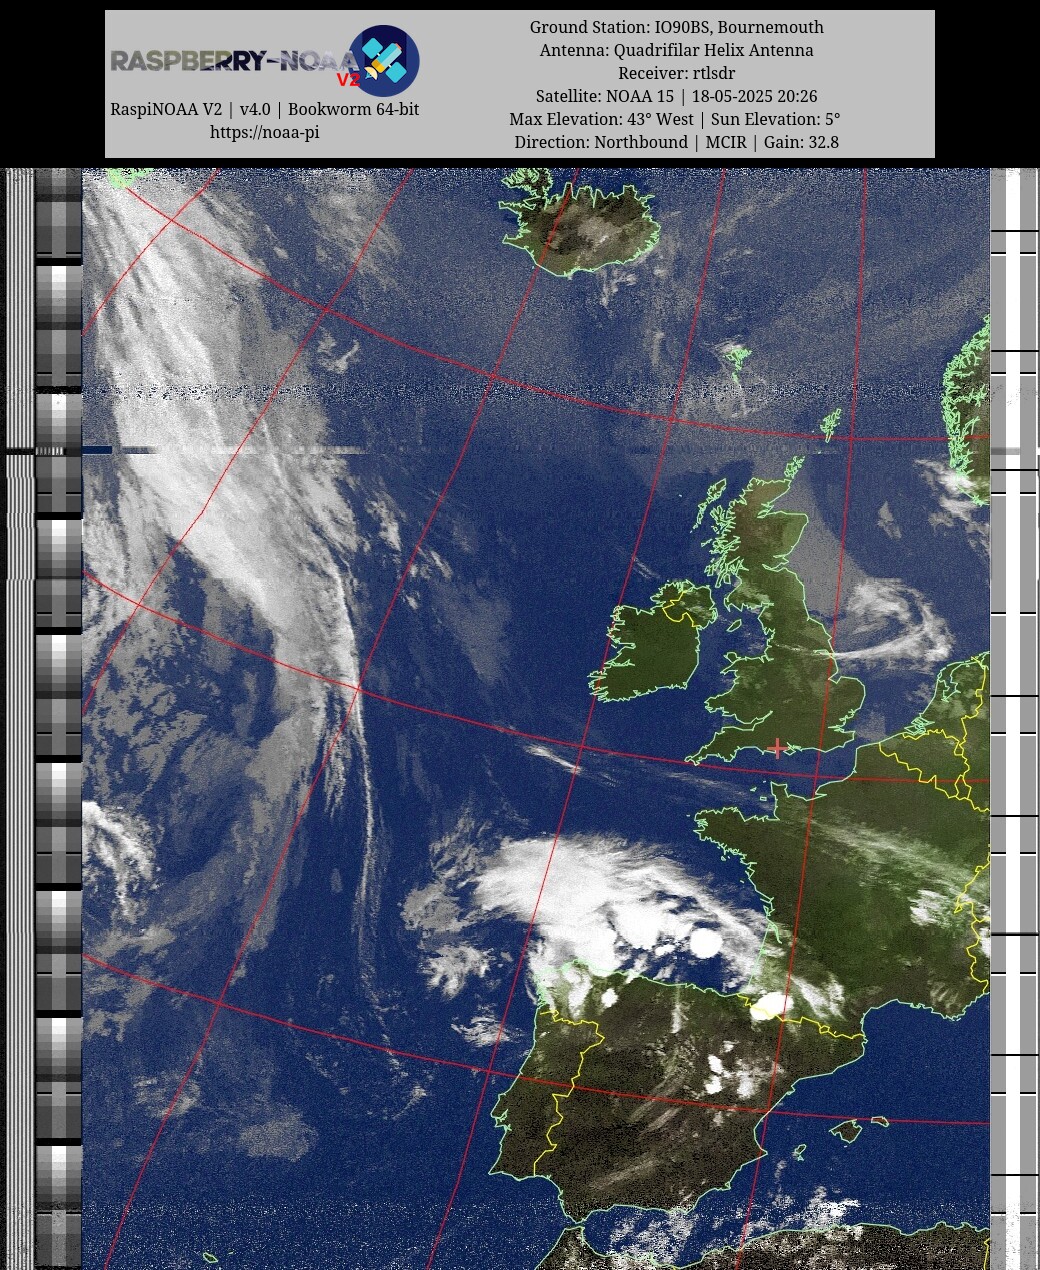Click the 'Max Elevation: 43° West | Sun Elevation: 5°' line
The width and height of the screenshot is (1040, 1270).
point(677,119)
